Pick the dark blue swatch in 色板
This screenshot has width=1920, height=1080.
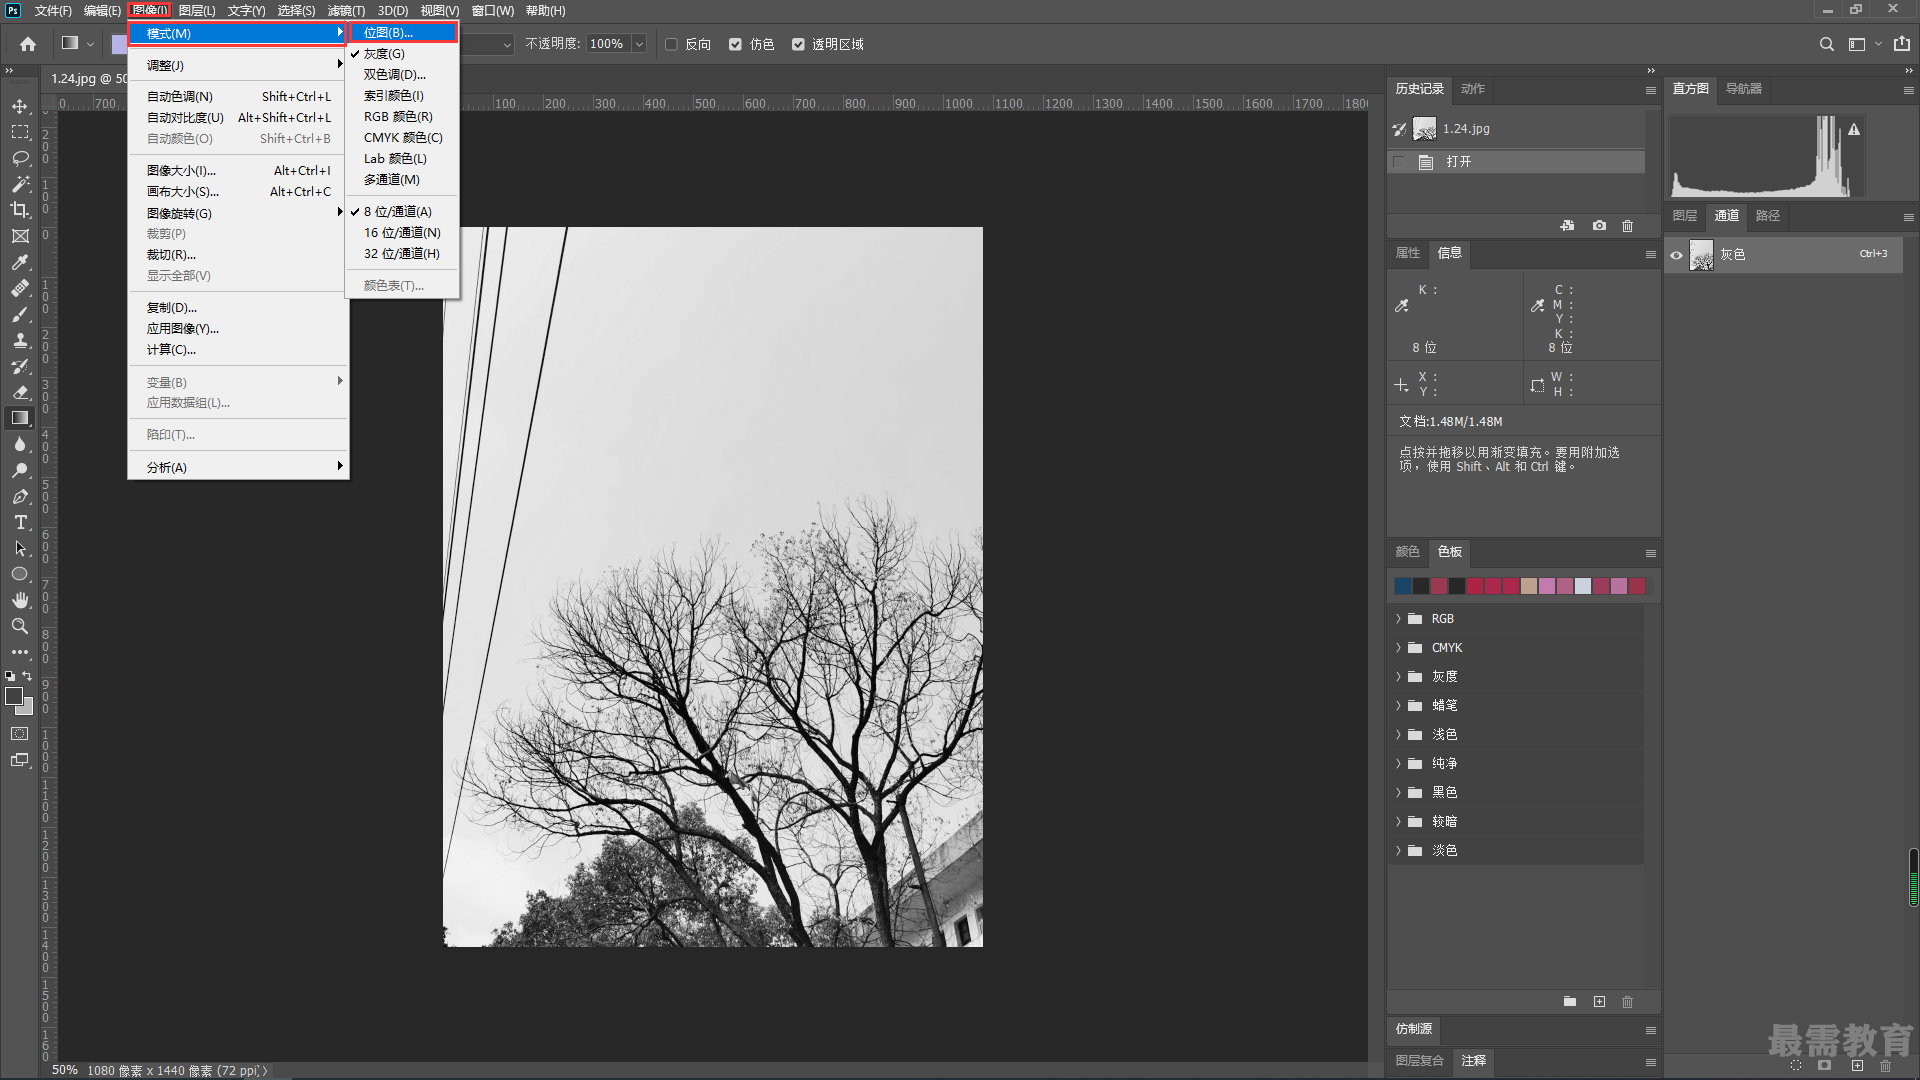pos(1403,586)
